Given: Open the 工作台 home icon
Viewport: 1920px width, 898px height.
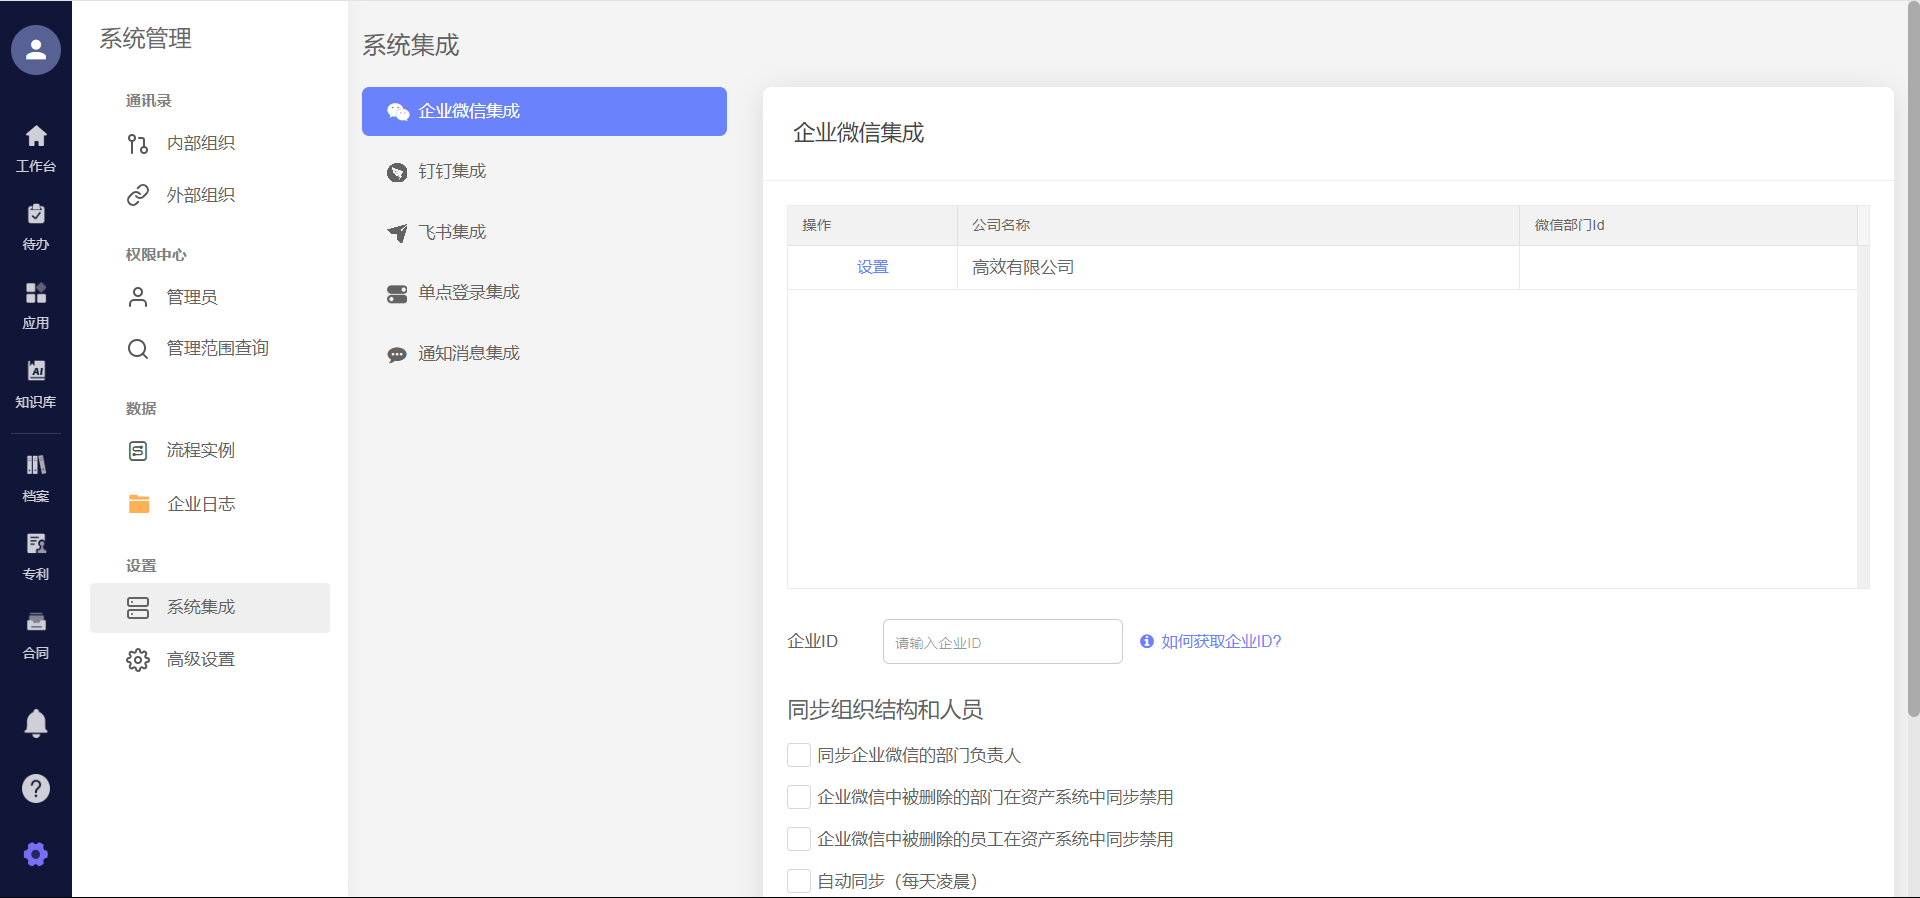Looking at the screenshot, I should [x=36, y=148].
